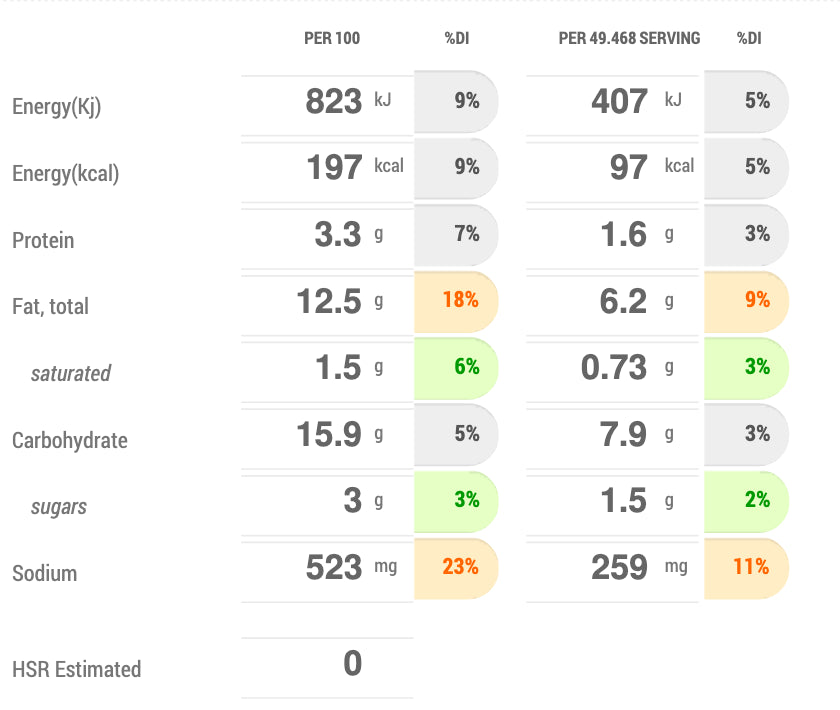Click the Fat, total label
The height and width of the screenshot is (710, 840).
click(x=50, y=307)
